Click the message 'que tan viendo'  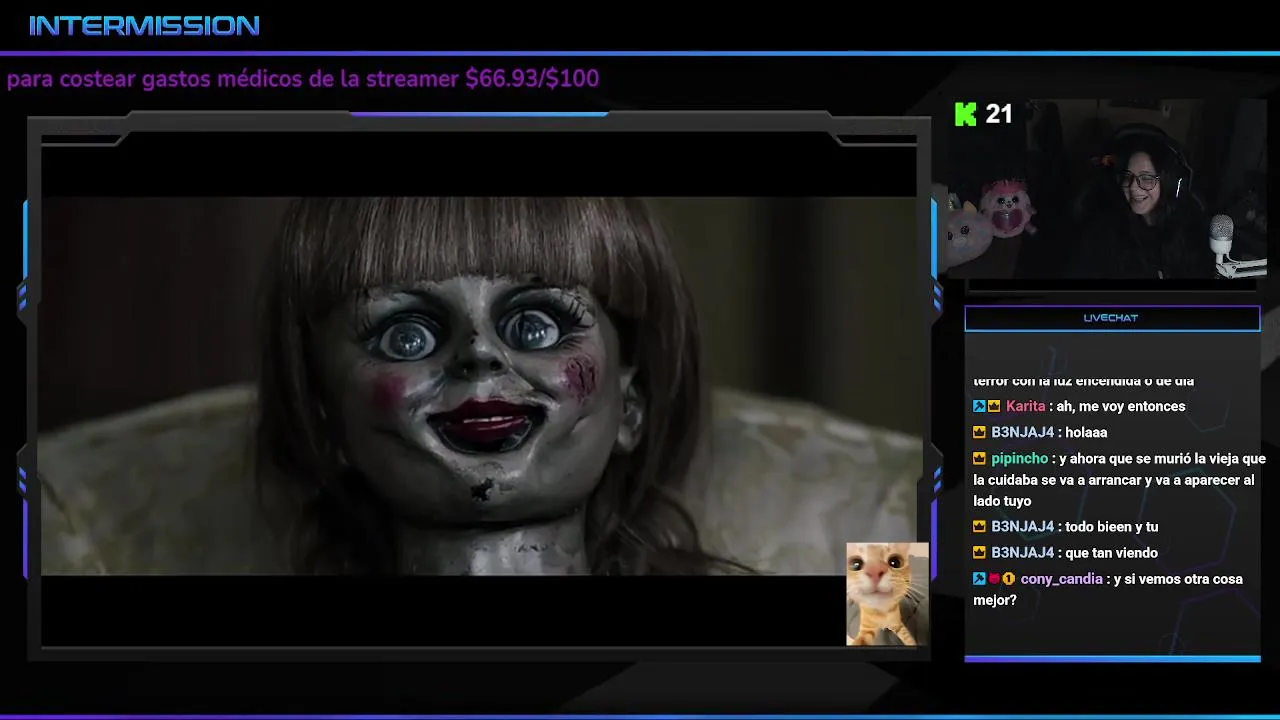tap(1111, 552)
